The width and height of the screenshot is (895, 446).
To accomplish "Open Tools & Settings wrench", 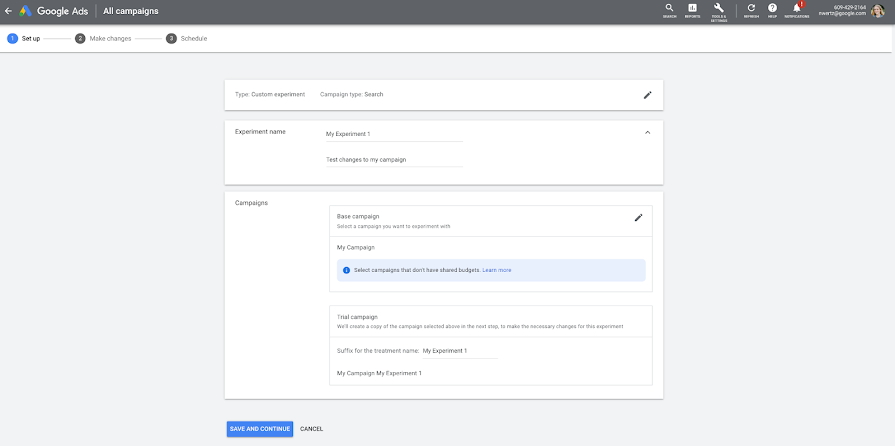I will point(718,10).
